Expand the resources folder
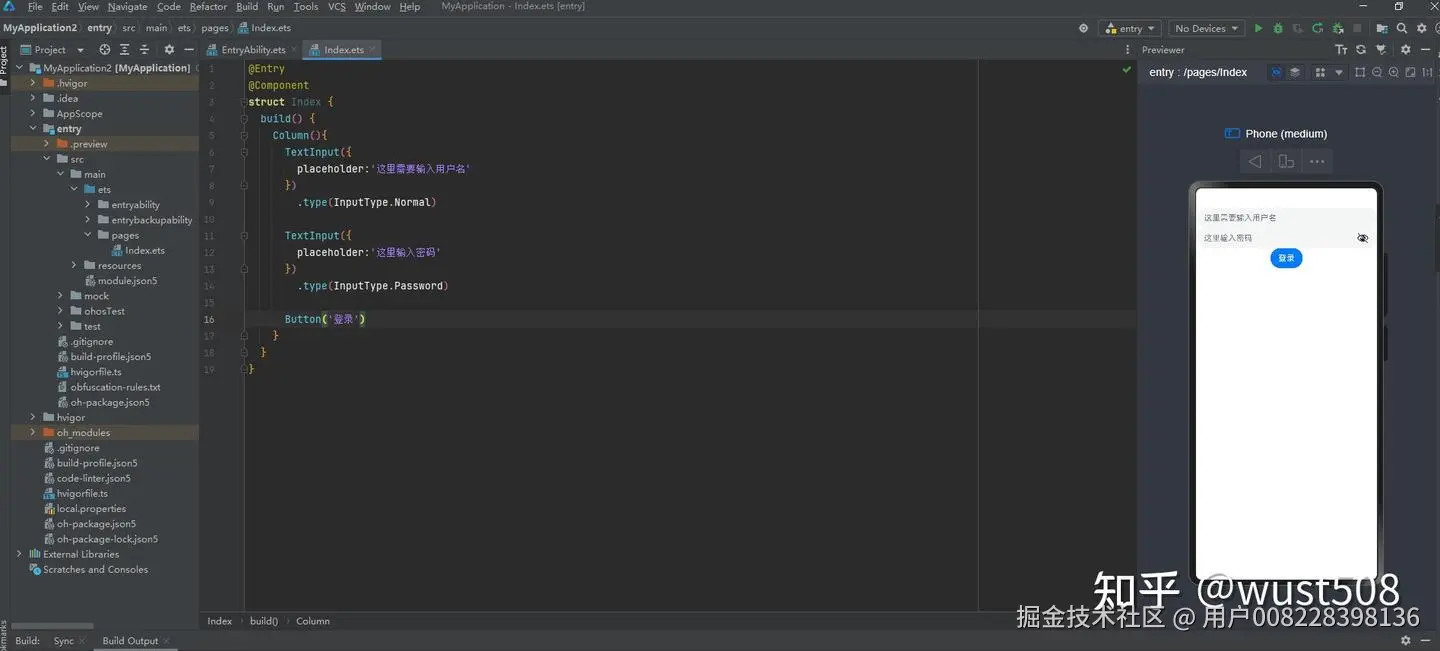The image size is (1440, 651). pos(75,266)
